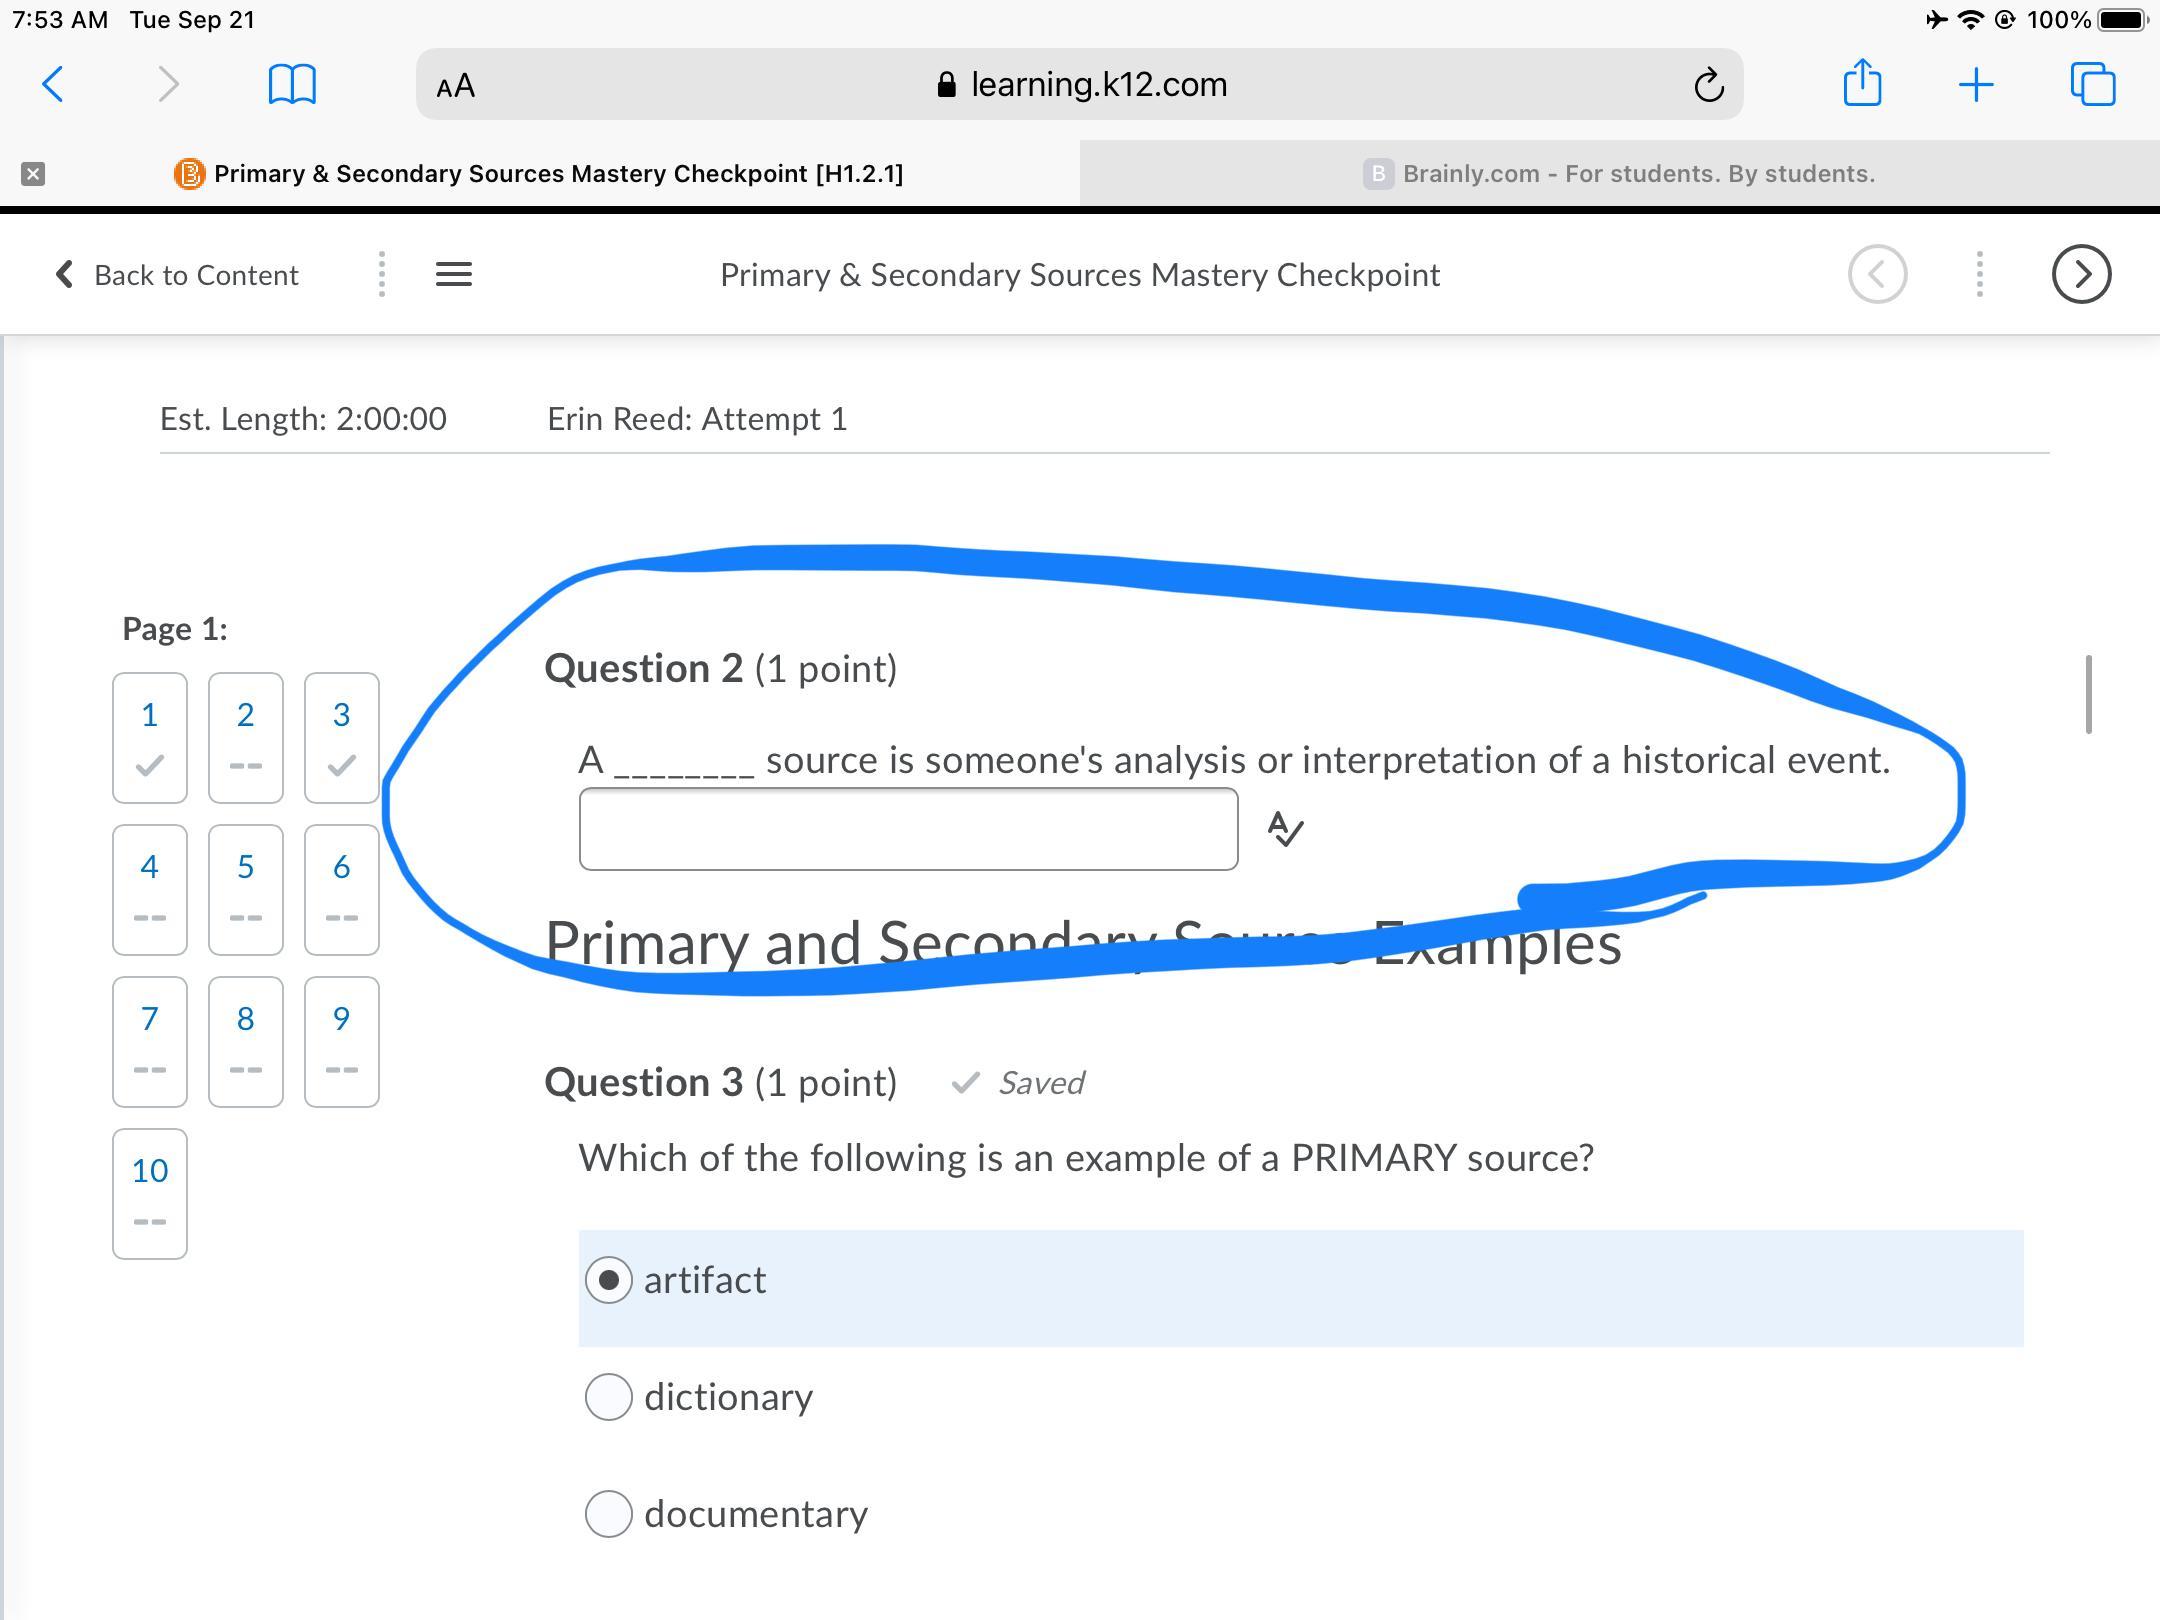2160x1620 pixels.
Task: Open vertical dots menu near next arrow
Action: pyautogui.click(x=1979, y=274)
